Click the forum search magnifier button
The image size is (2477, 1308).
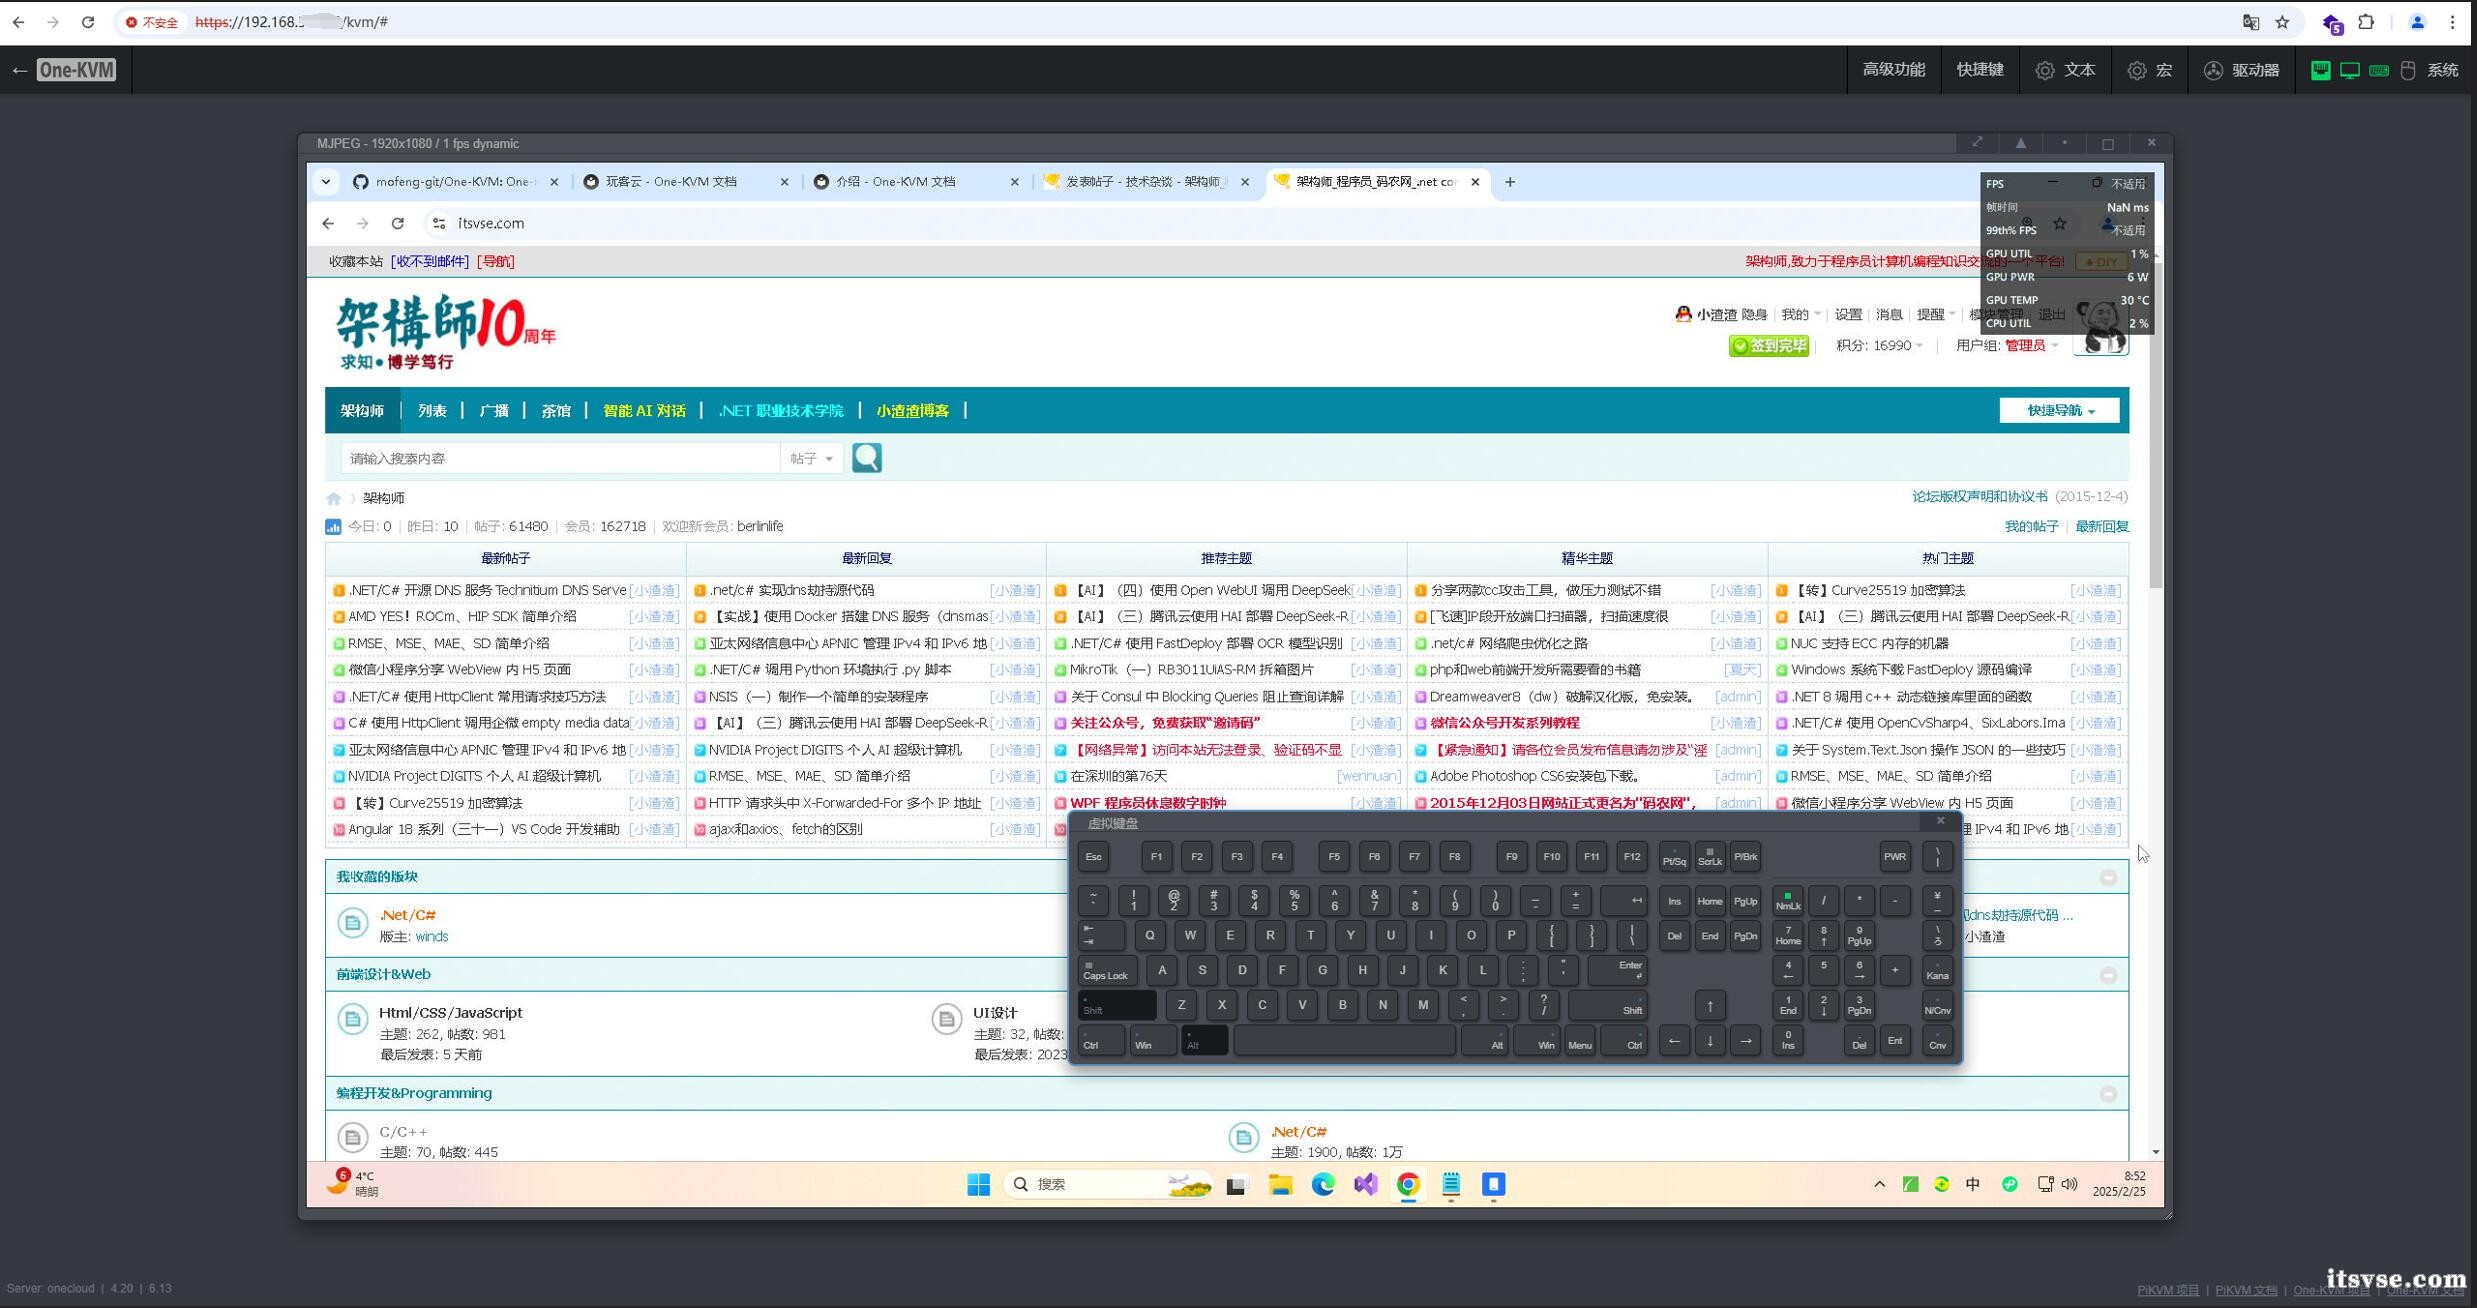867,458
